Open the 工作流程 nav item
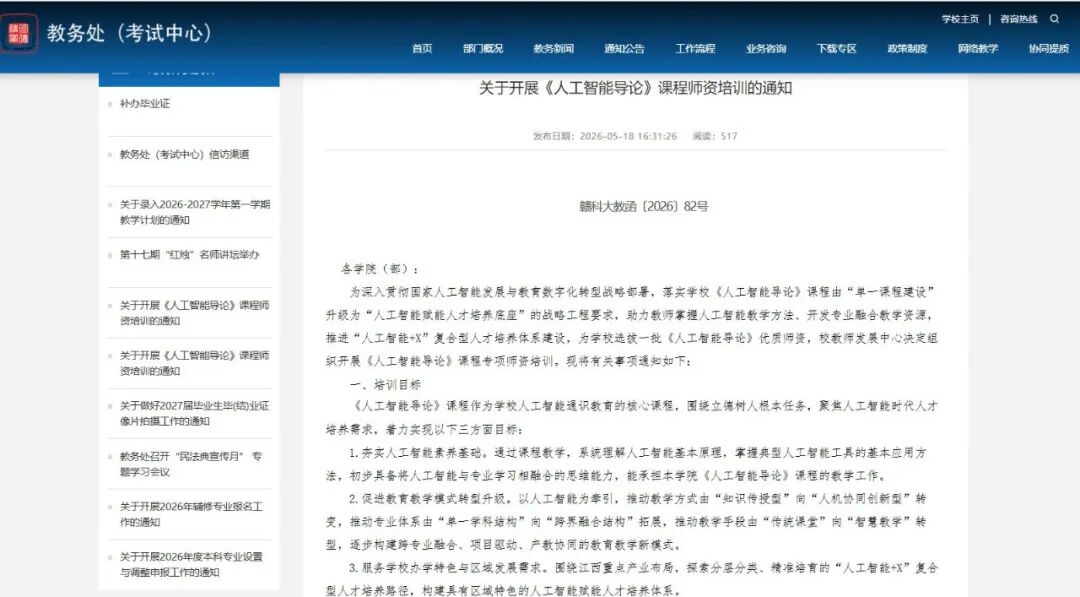 pyautogui.click(x=695, y=48)
